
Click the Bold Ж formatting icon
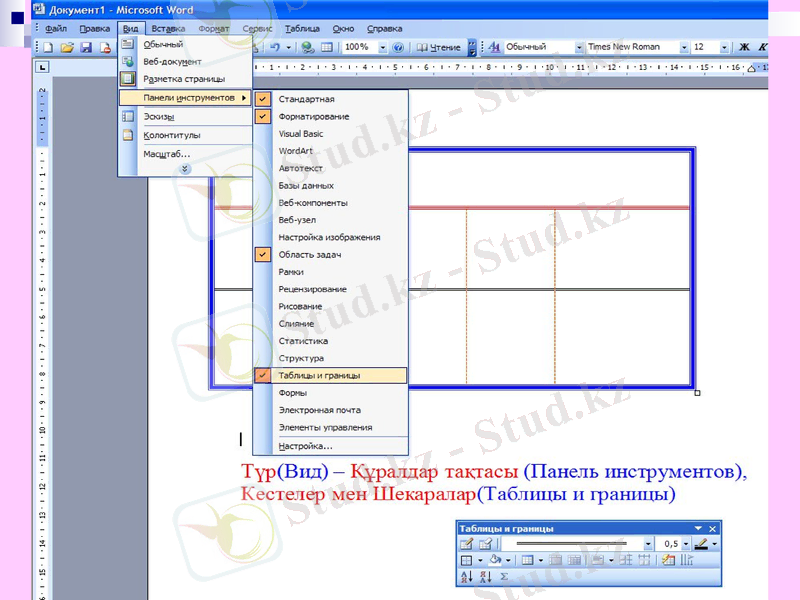(743, 47)
